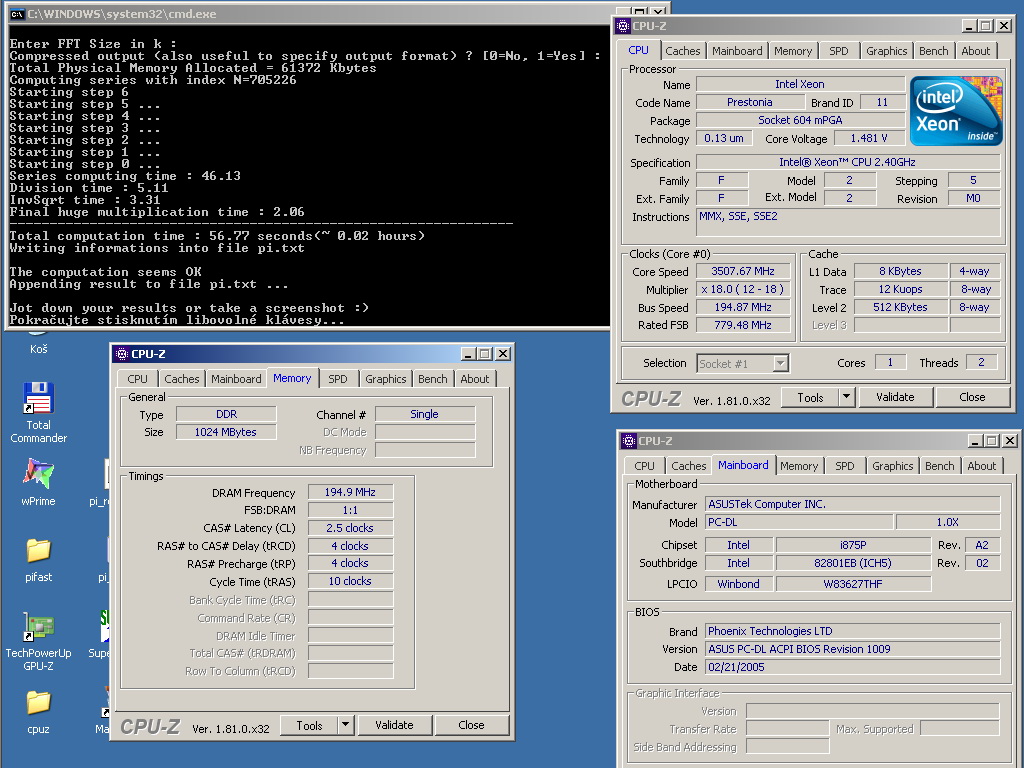
Task: Select Memory tab in Mainboard window
Action: [799, 466]
